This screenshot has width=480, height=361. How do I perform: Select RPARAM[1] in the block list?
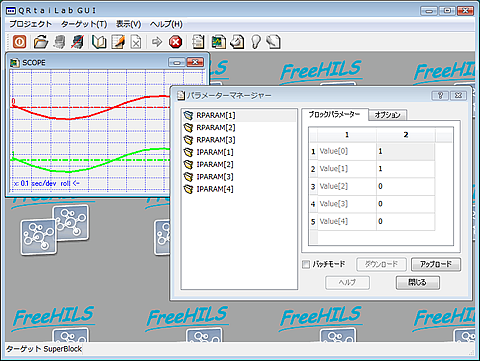(239, 115)
